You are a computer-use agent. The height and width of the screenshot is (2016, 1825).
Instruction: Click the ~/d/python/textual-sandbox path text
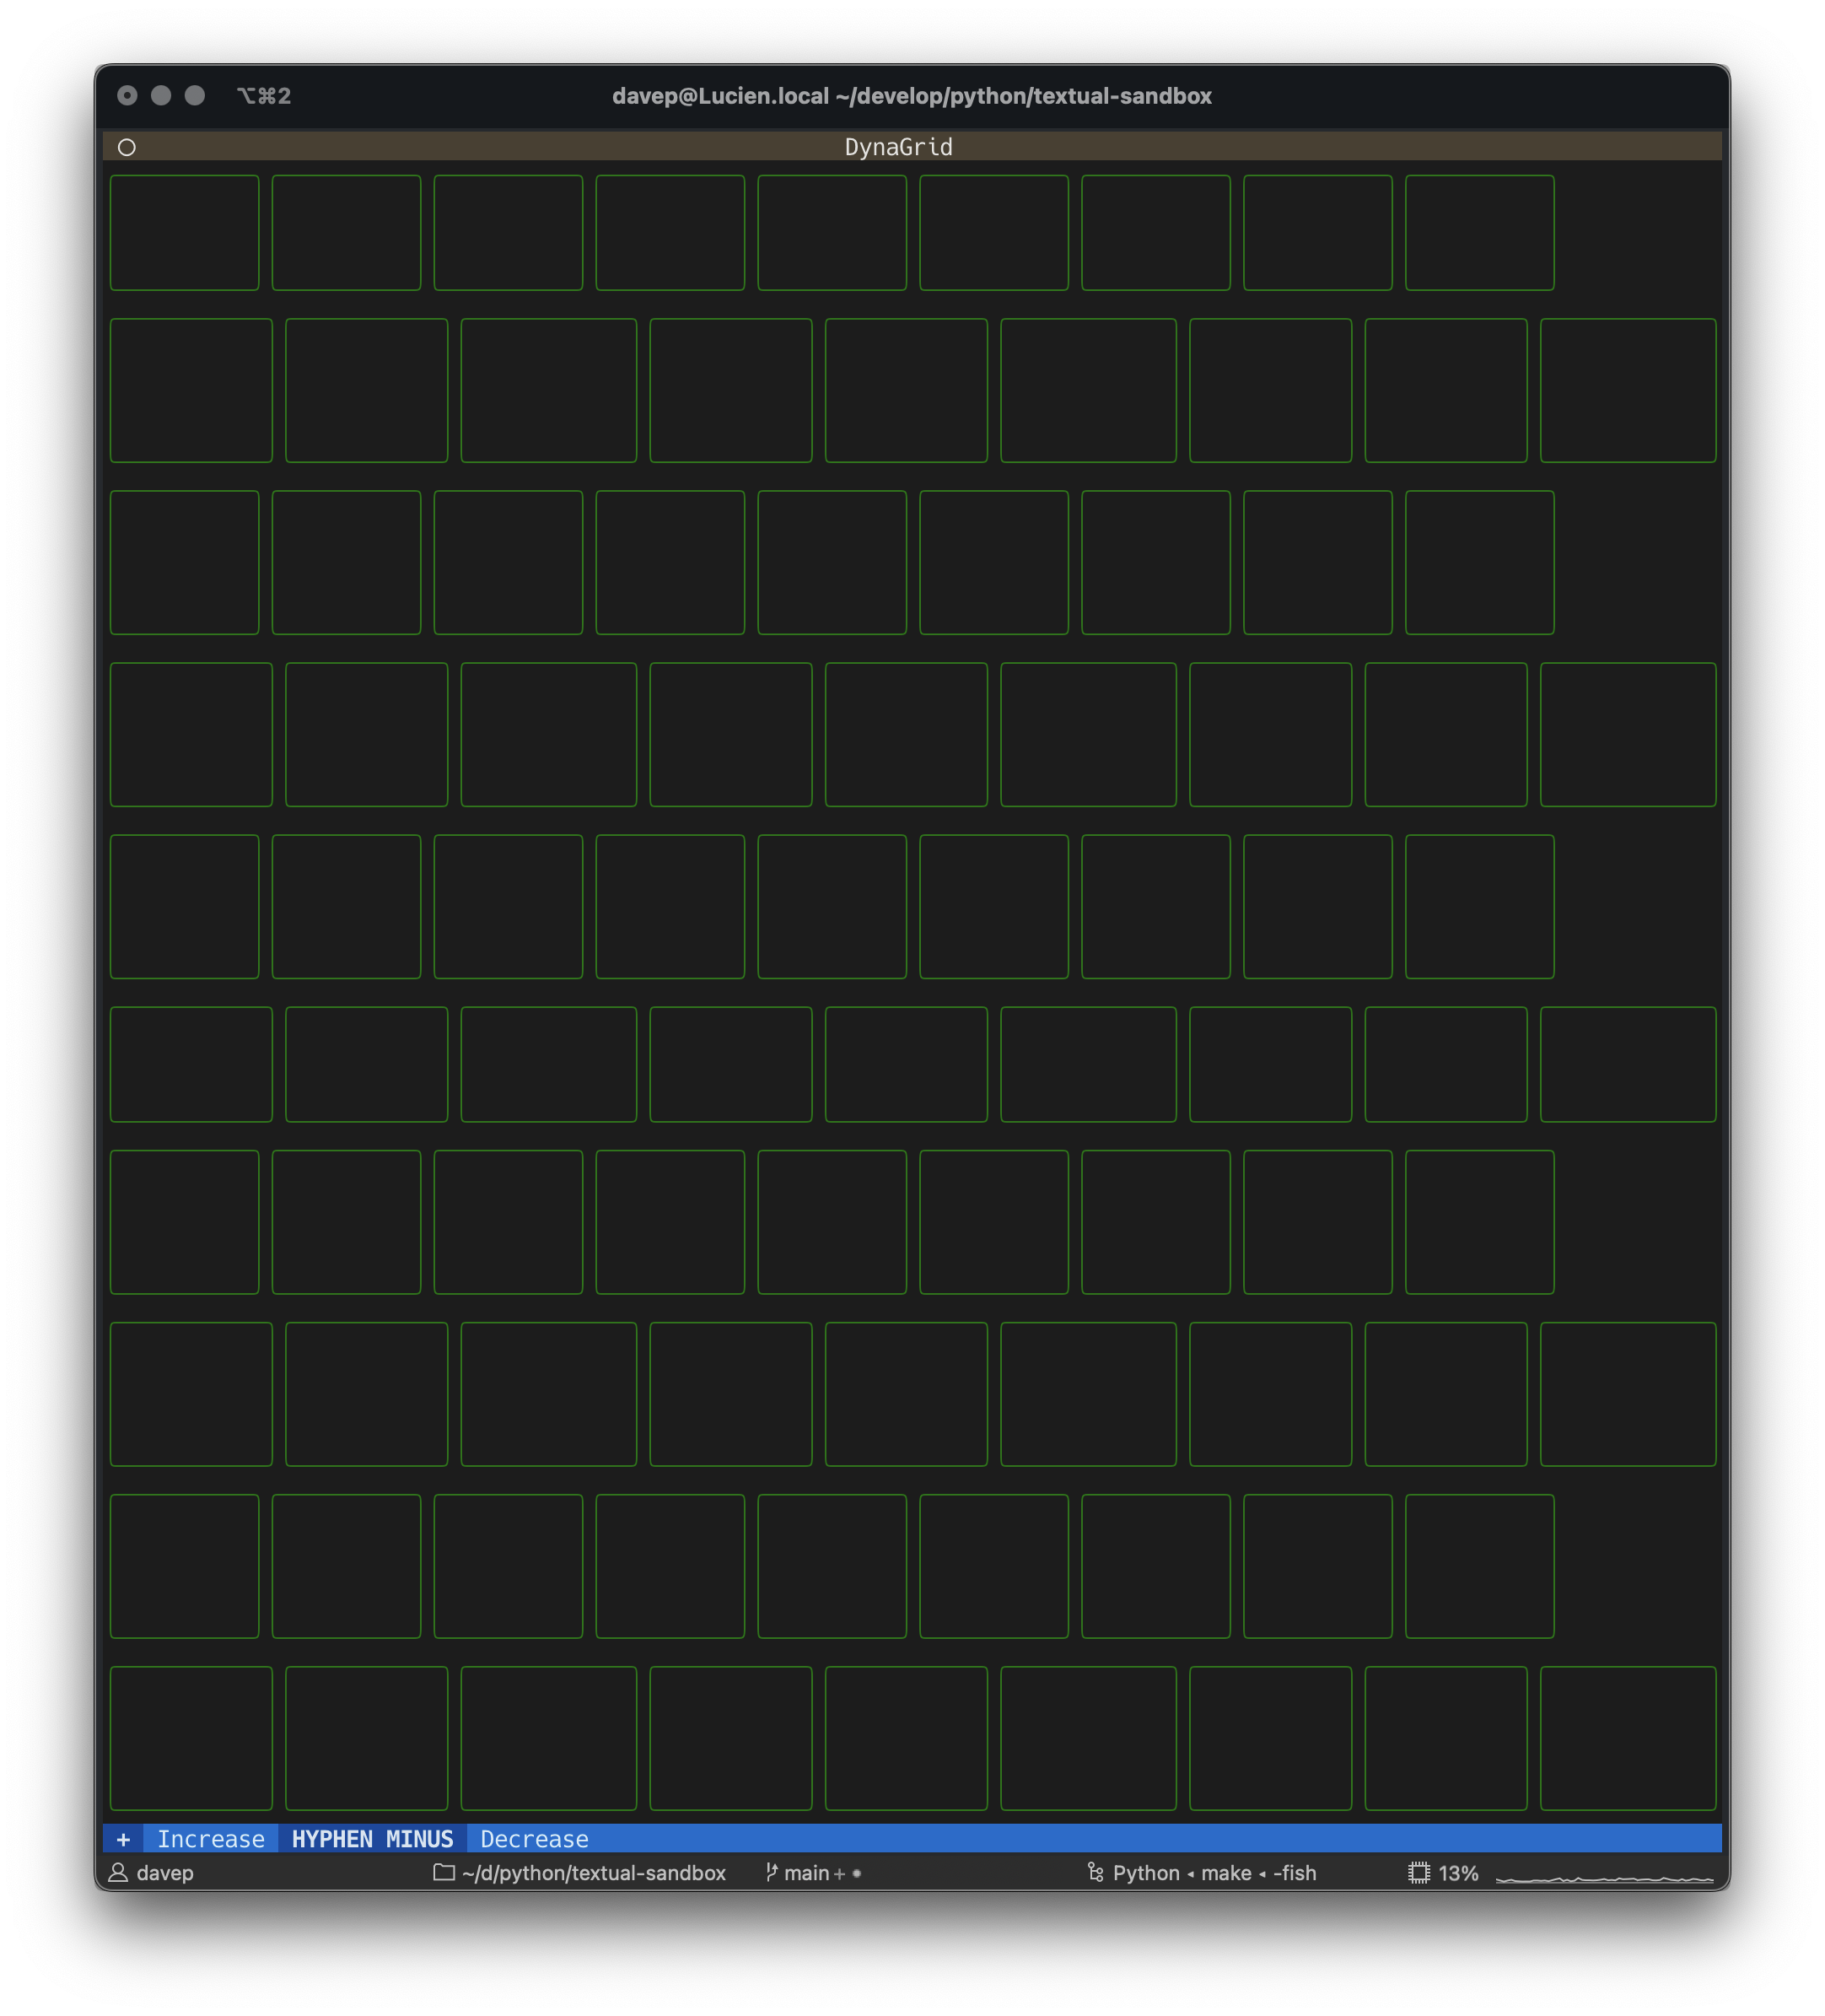[594, 1873]
